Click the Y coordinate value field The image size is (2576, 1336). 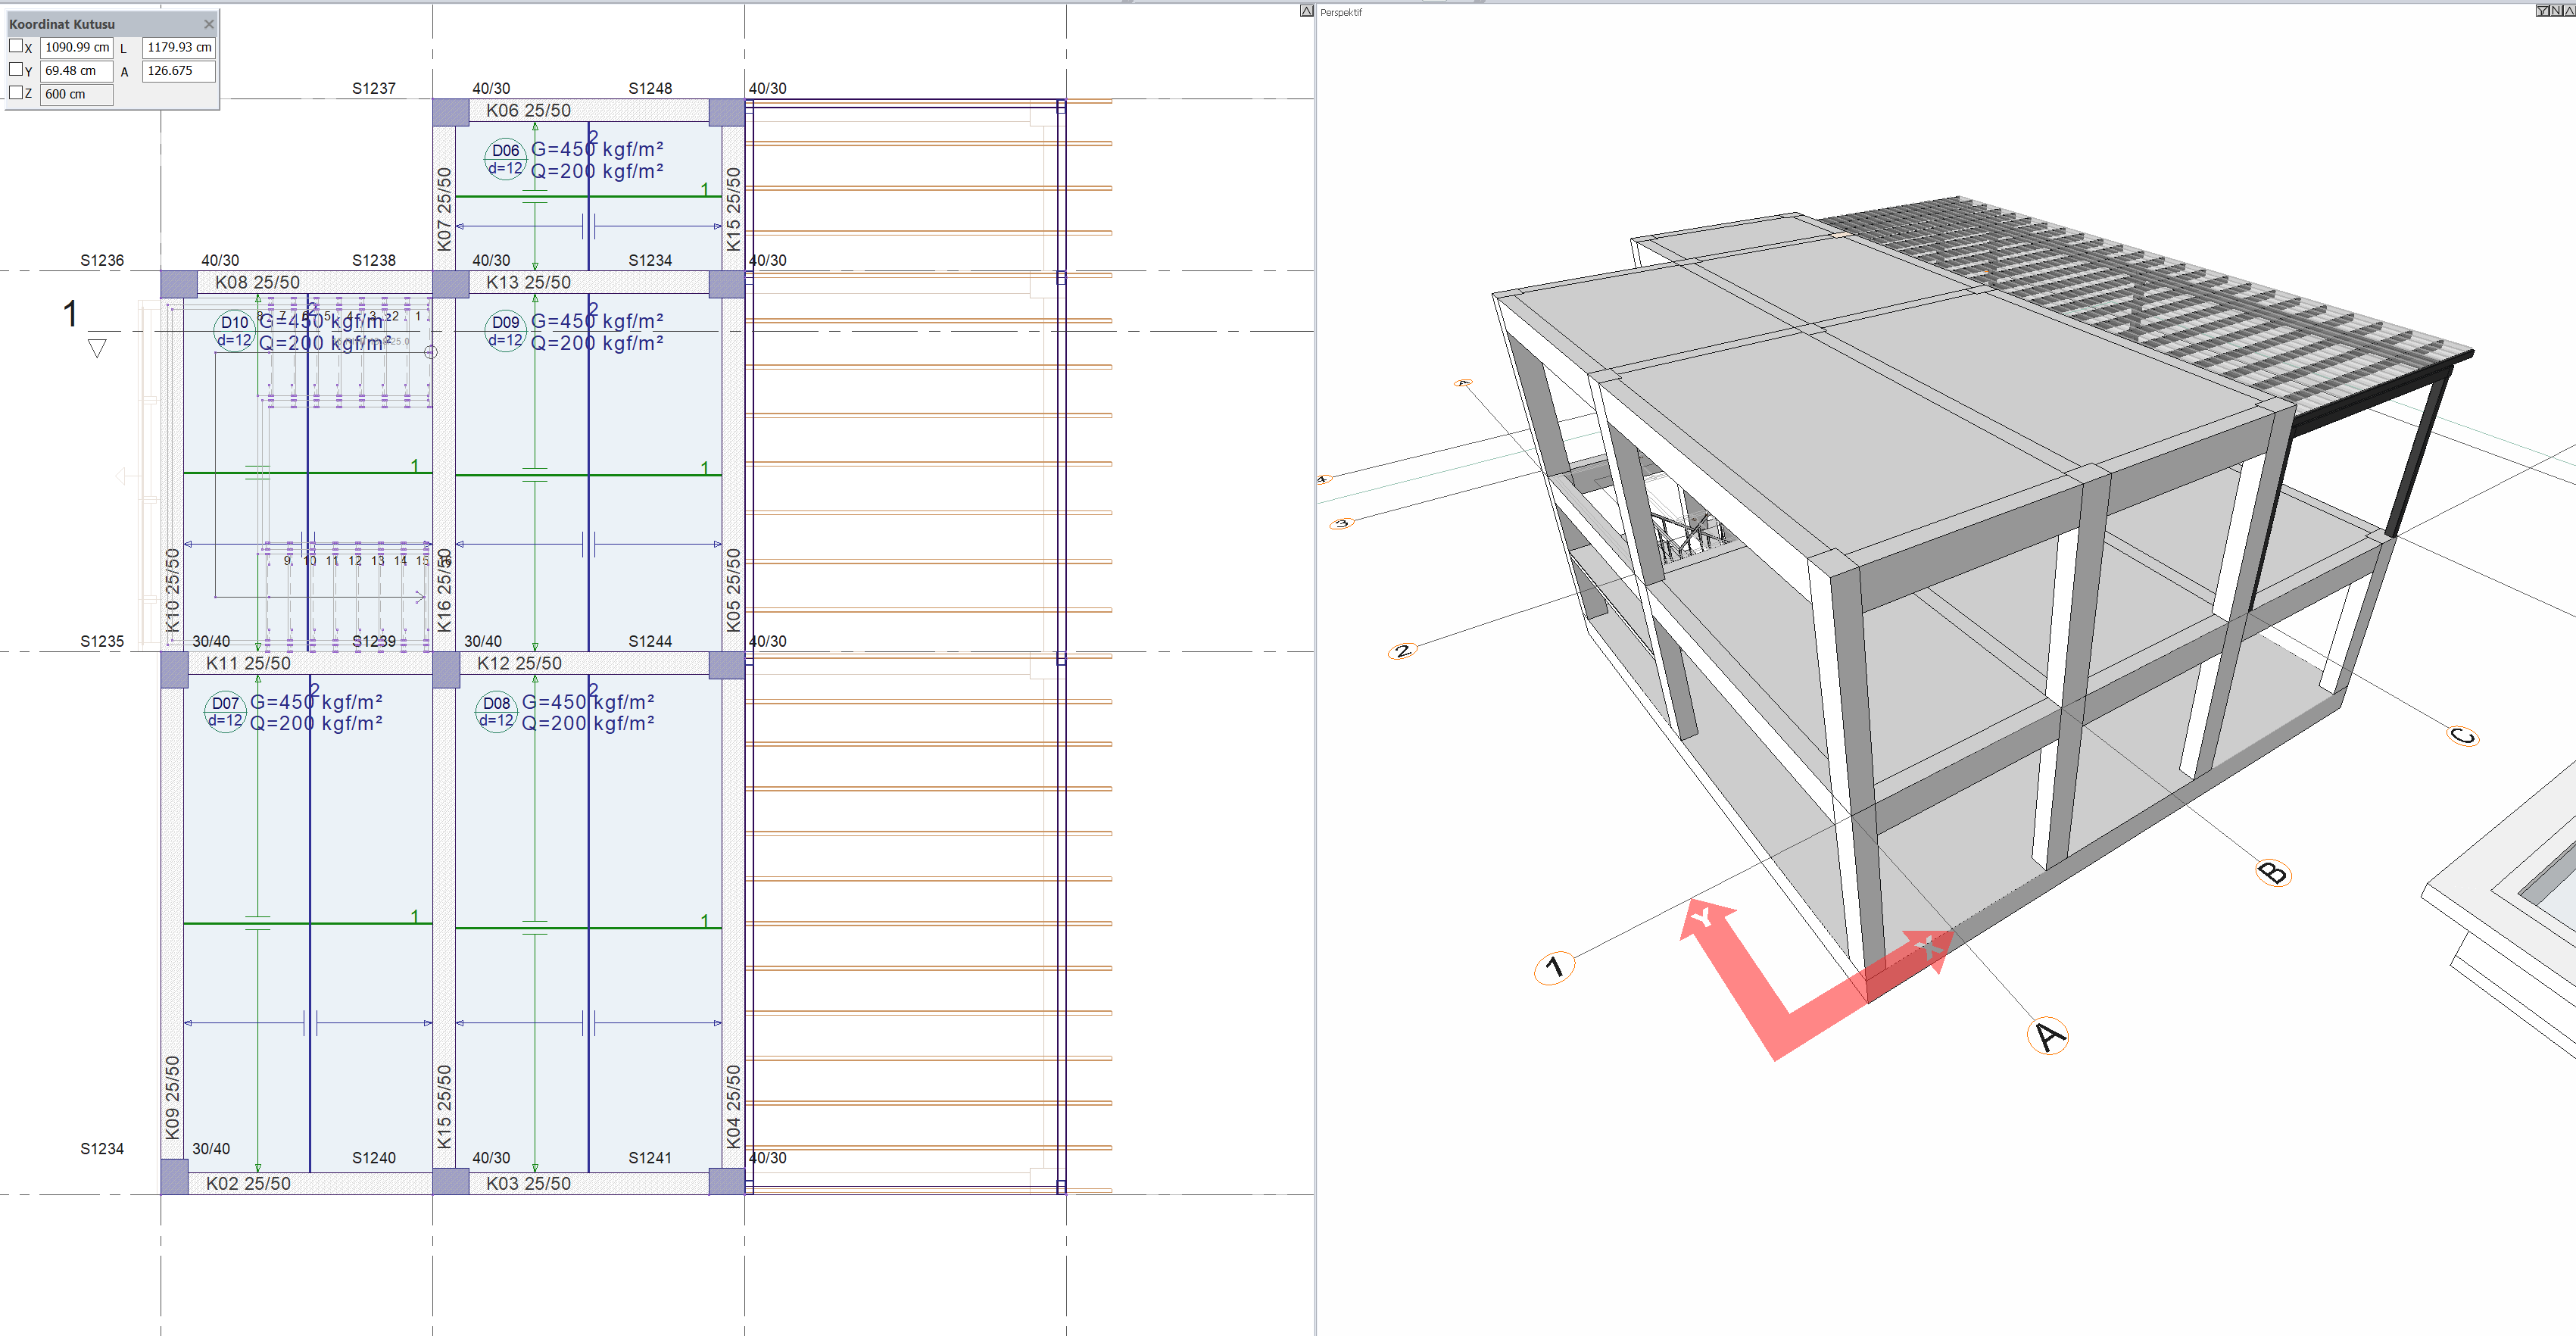pyautogui.click(x=77, y=71)
